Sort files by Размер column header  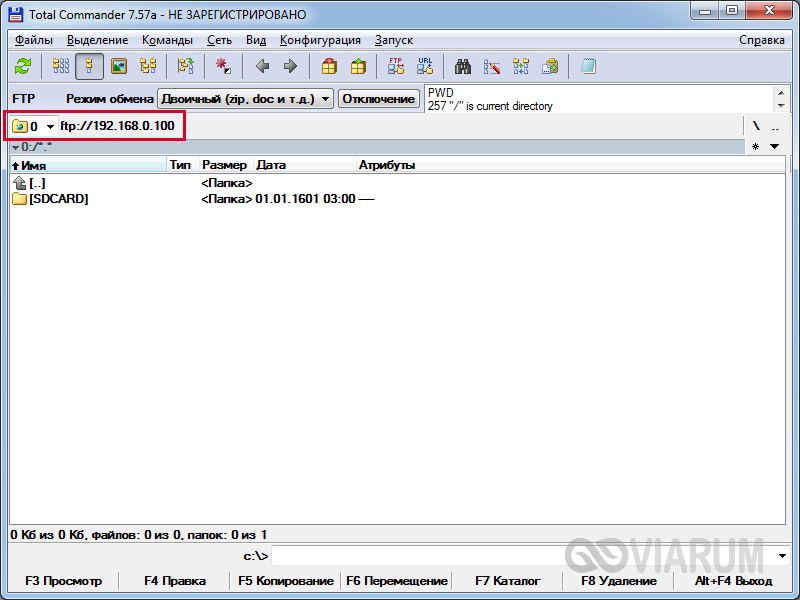point(226,165)
